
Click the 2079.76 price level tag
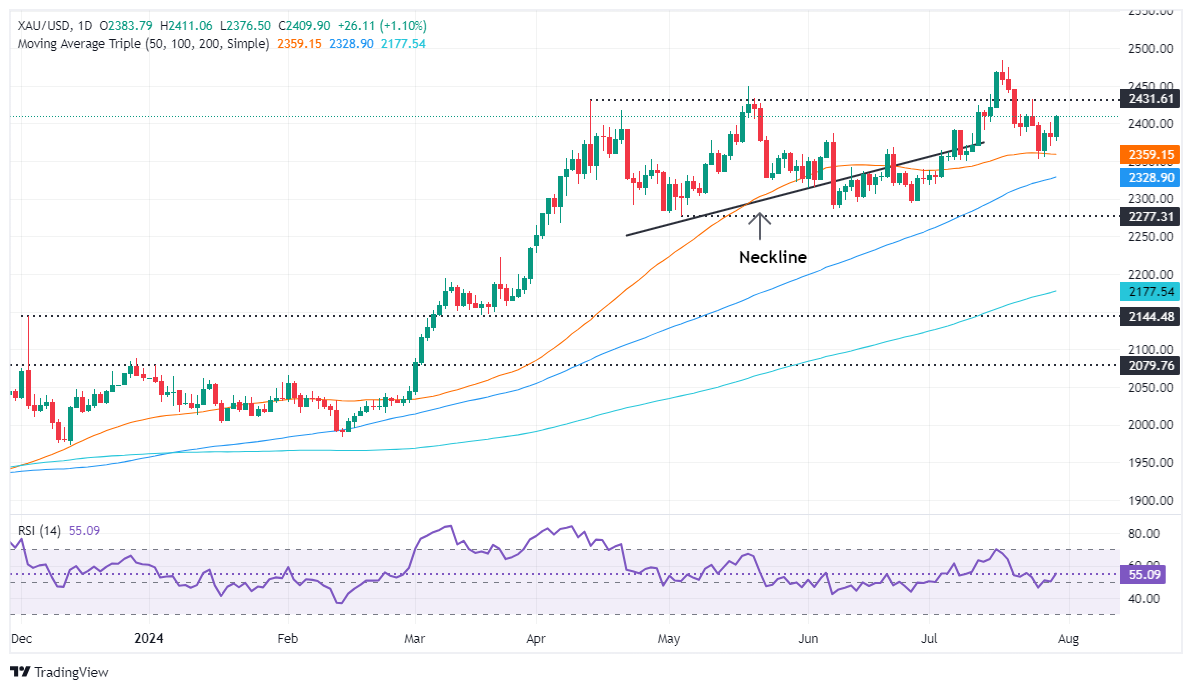coord(1151,366)
